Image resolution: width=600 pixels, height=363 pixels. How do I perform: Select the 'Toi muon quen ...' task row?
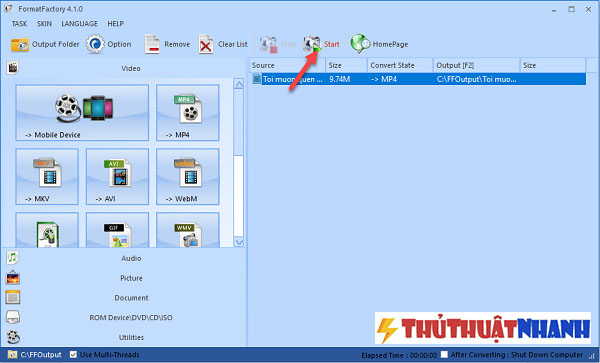418,79
